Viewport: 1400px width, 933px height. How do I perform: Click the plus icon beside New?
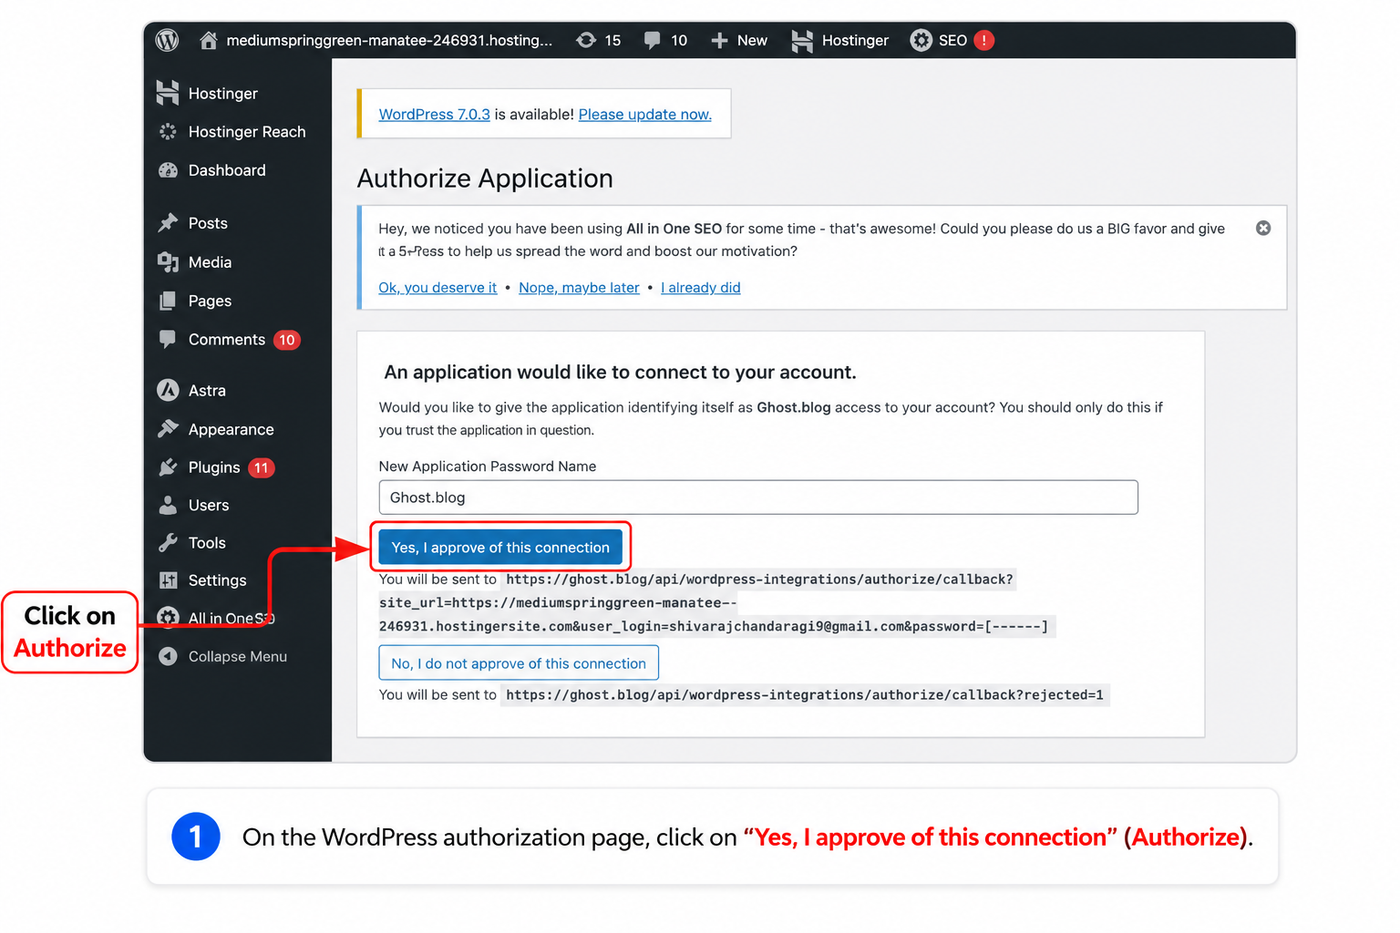(719, 40)
